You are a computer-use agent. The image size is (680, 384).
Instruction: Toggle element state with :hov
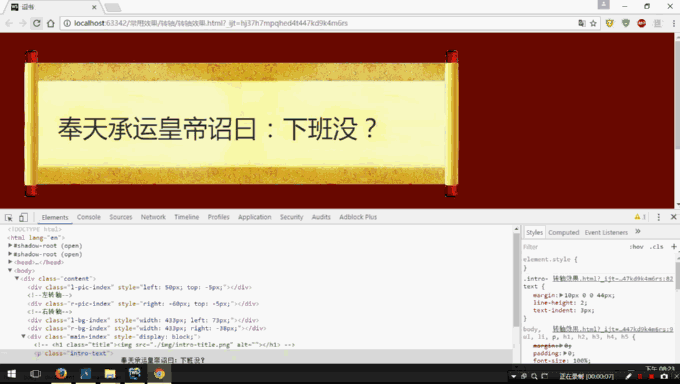[x=636, y=247]
